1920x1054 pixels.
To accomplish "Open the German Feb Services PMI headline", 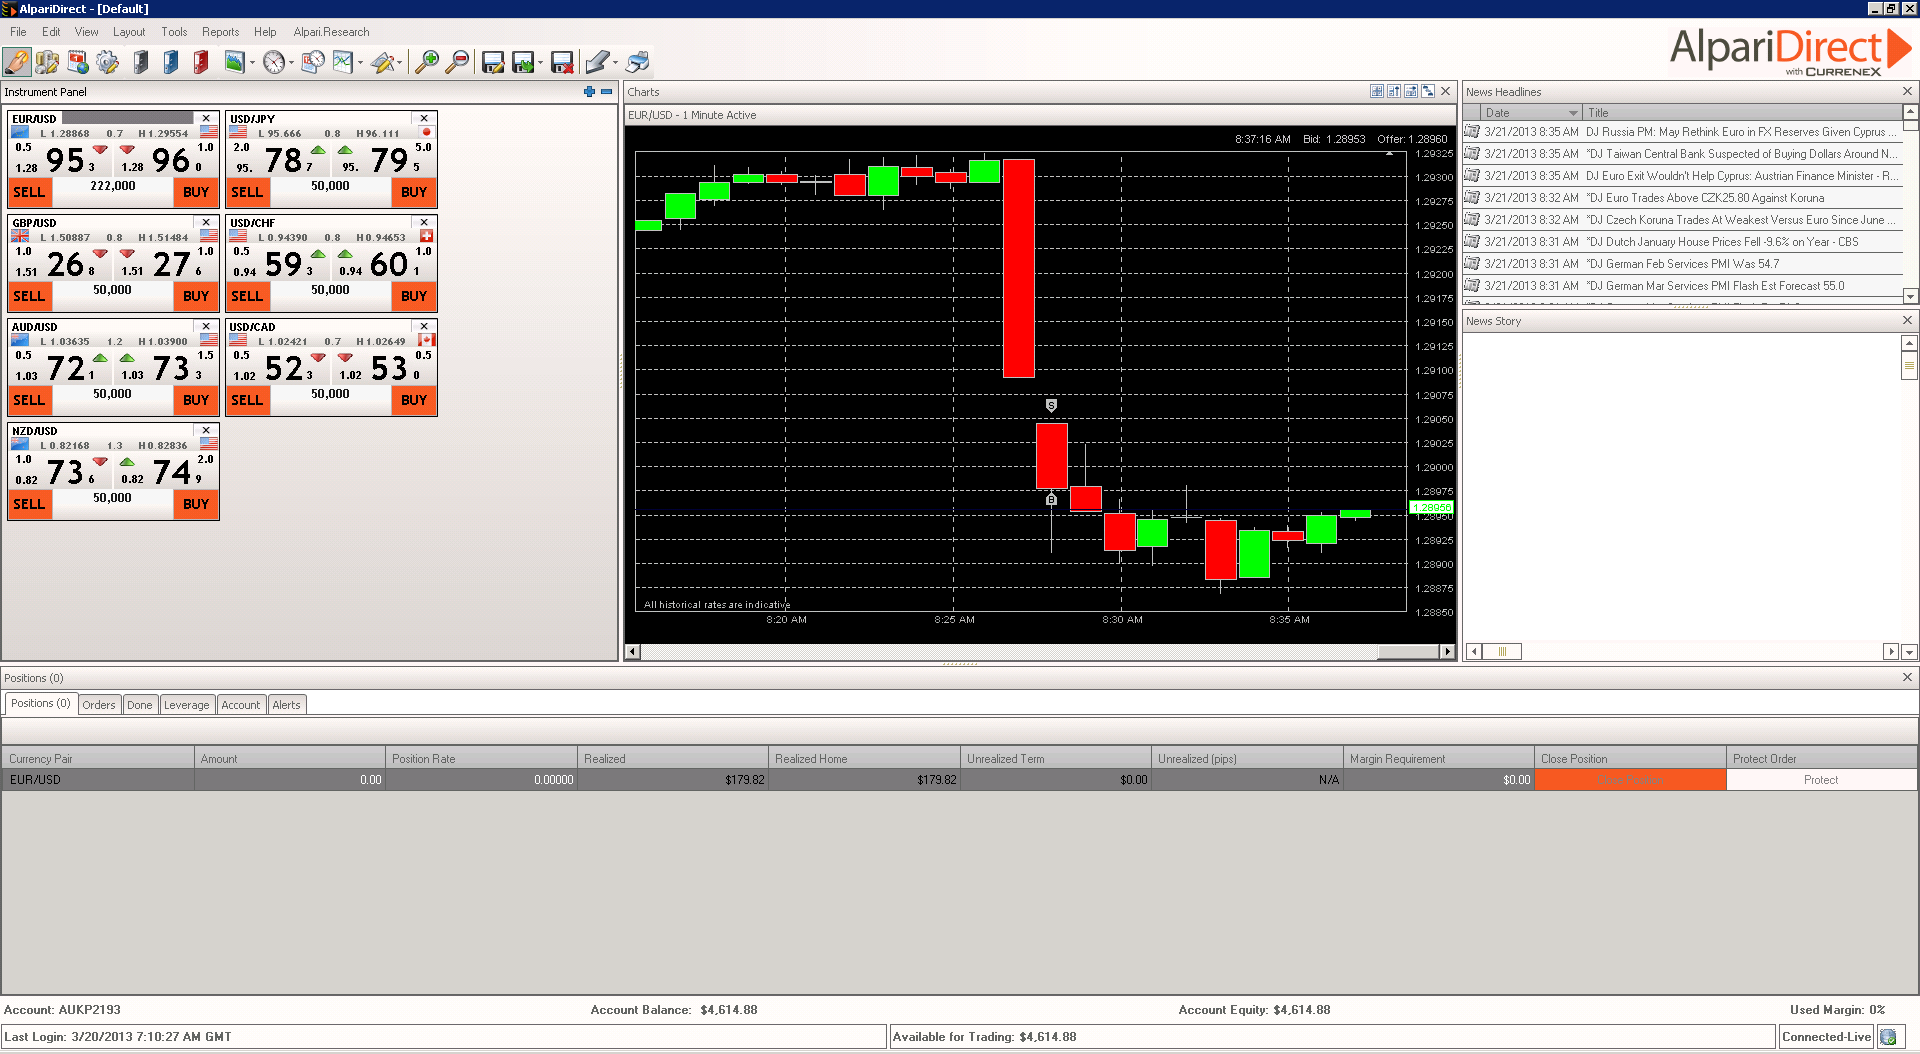I will coord(1682,264).
